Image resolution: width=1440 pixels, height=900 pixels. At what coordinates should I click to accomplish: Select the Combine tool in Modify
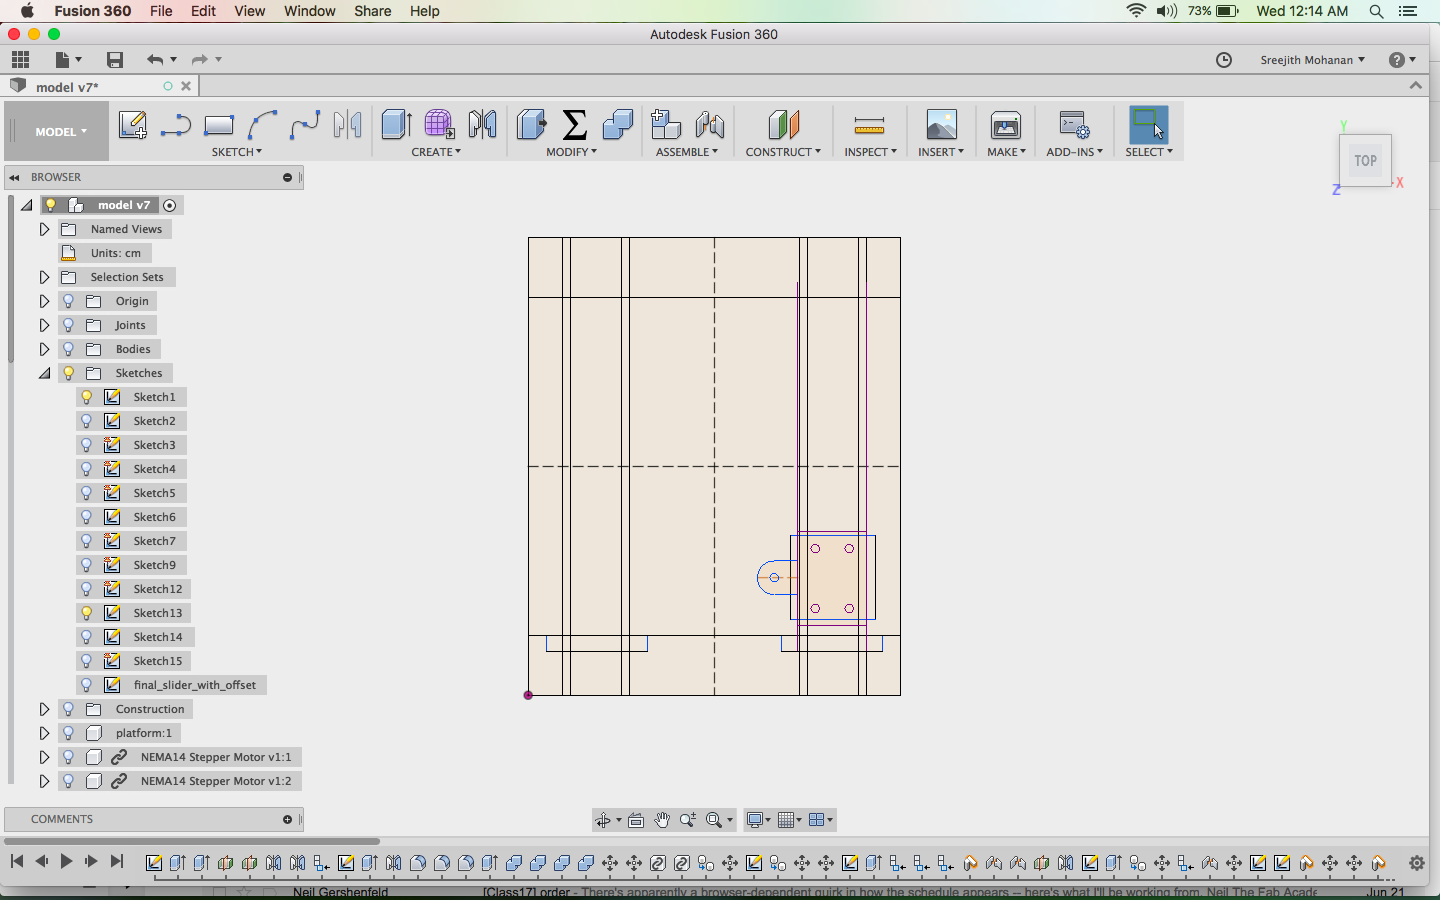pos(618,125)
